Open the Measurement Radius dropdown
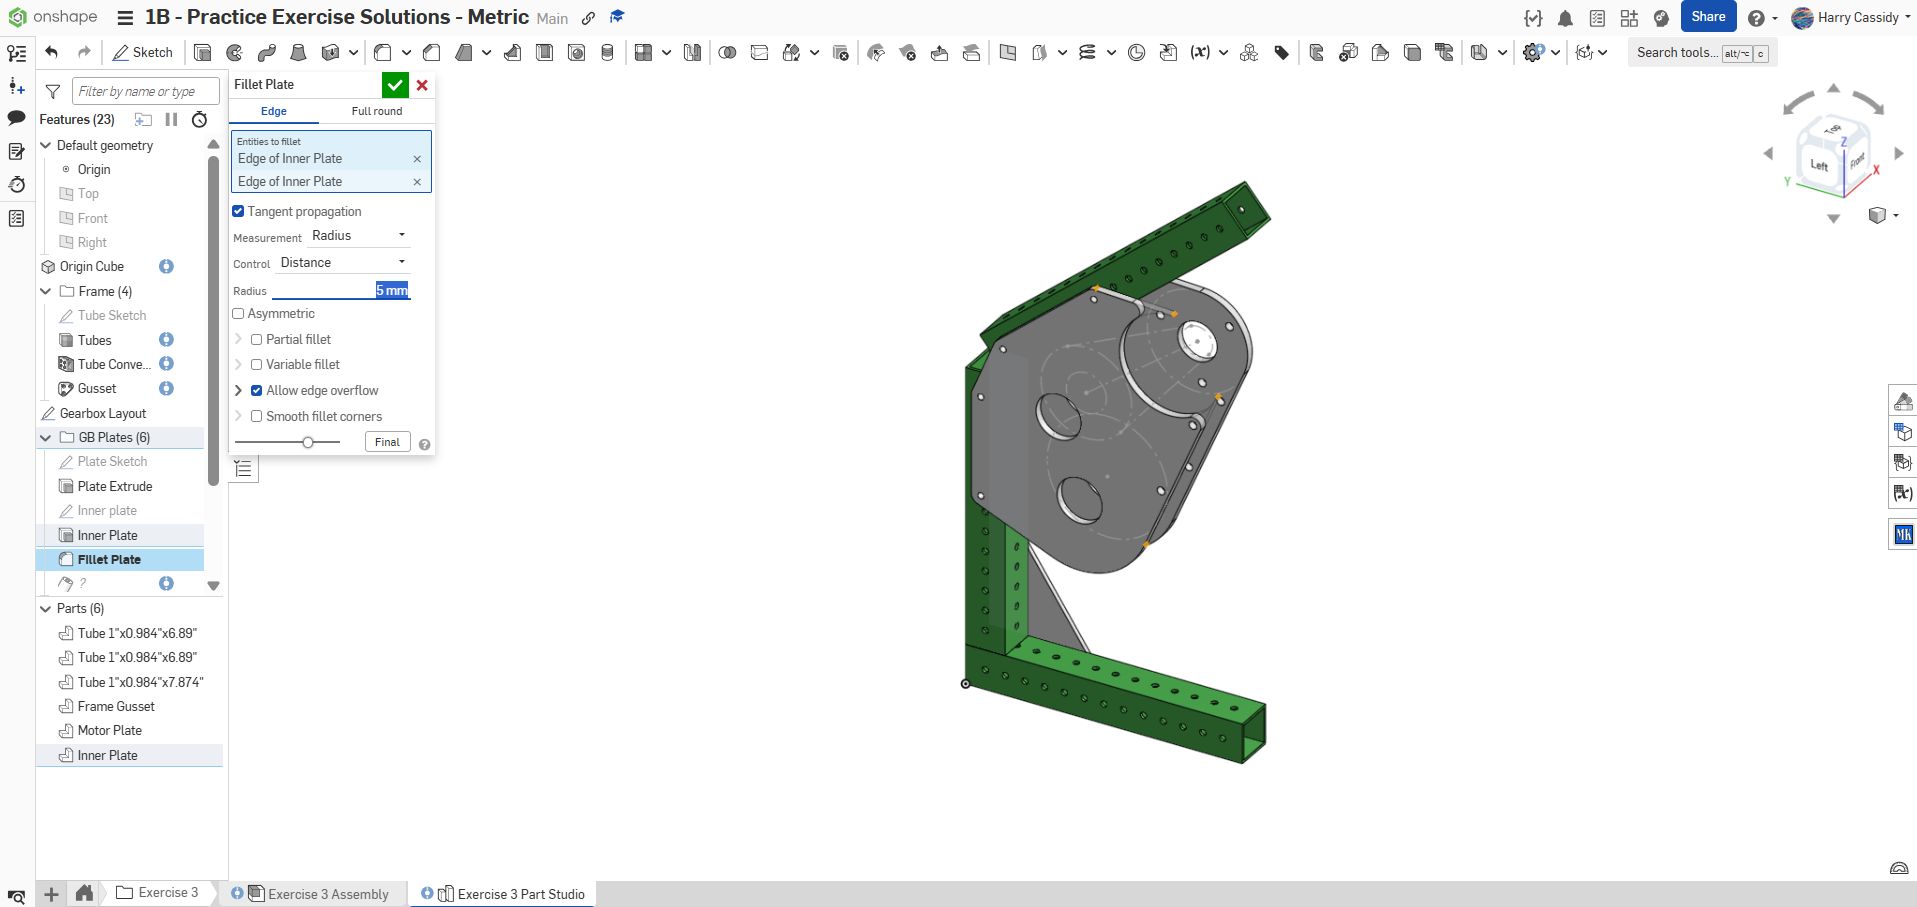The image size is (1917, 907). (358, 236)
